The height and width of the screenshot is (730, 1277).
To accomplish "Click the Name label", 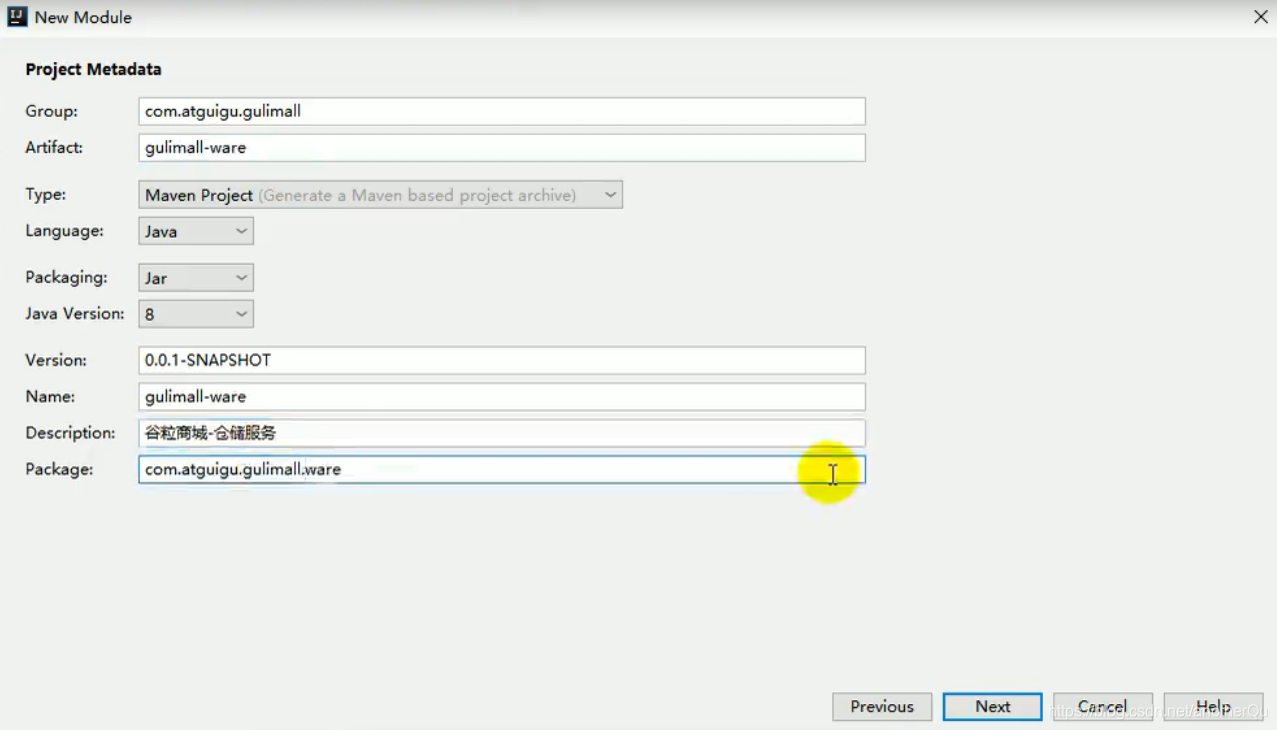I will pos(50,396).
